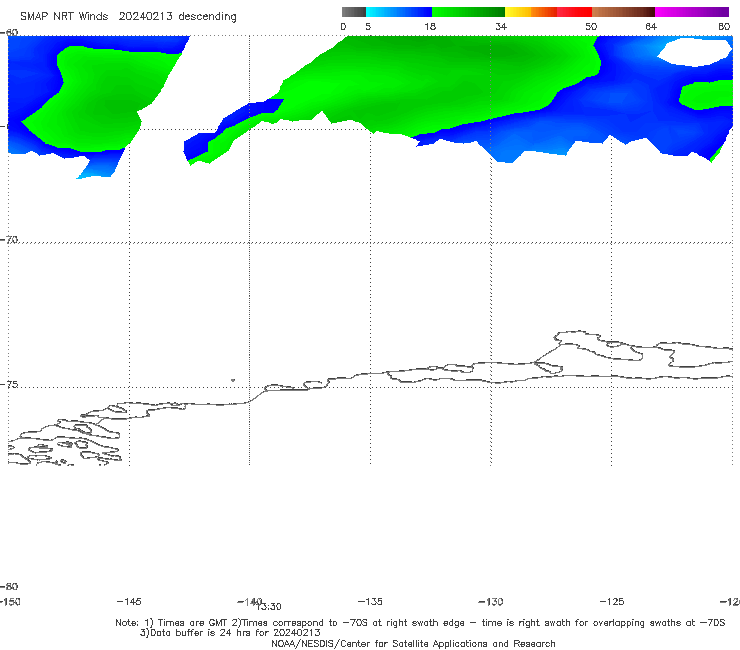Click the gray segment of the color bar

(x=353, y=12)
